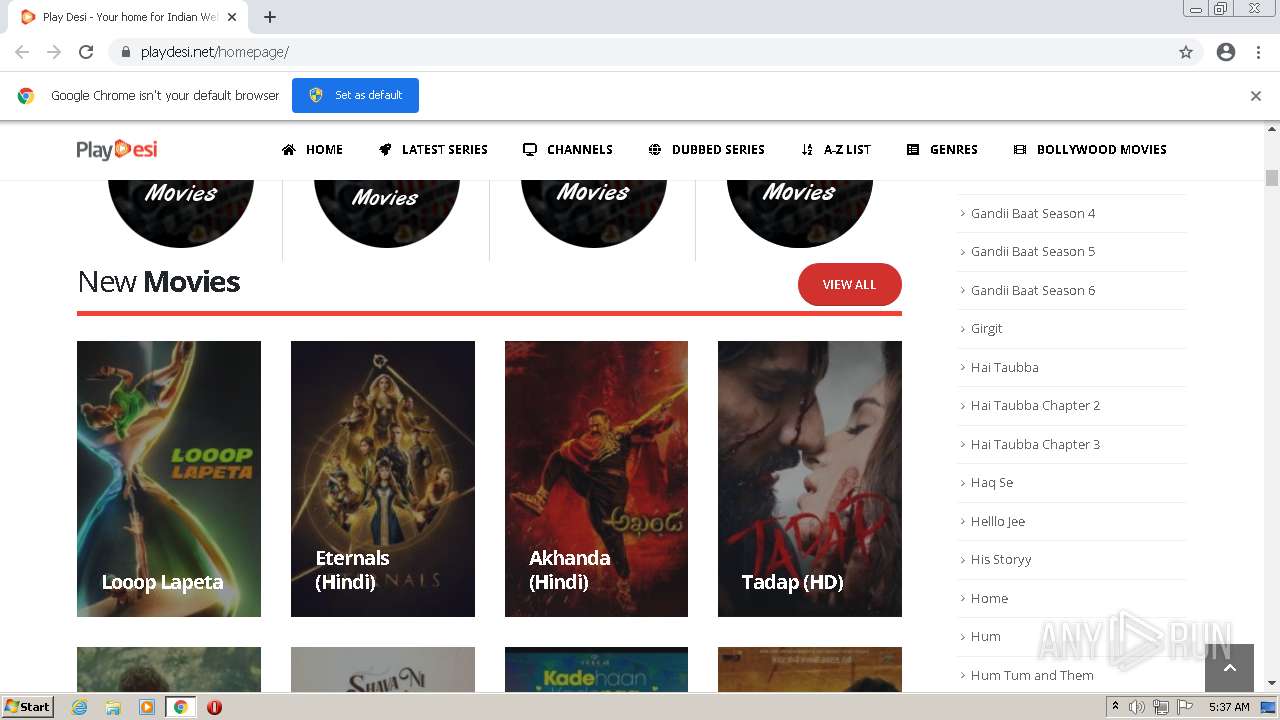Open His Storyy link
The width and height of the screenshot is (1280, 720).
tap(1001, 559)
